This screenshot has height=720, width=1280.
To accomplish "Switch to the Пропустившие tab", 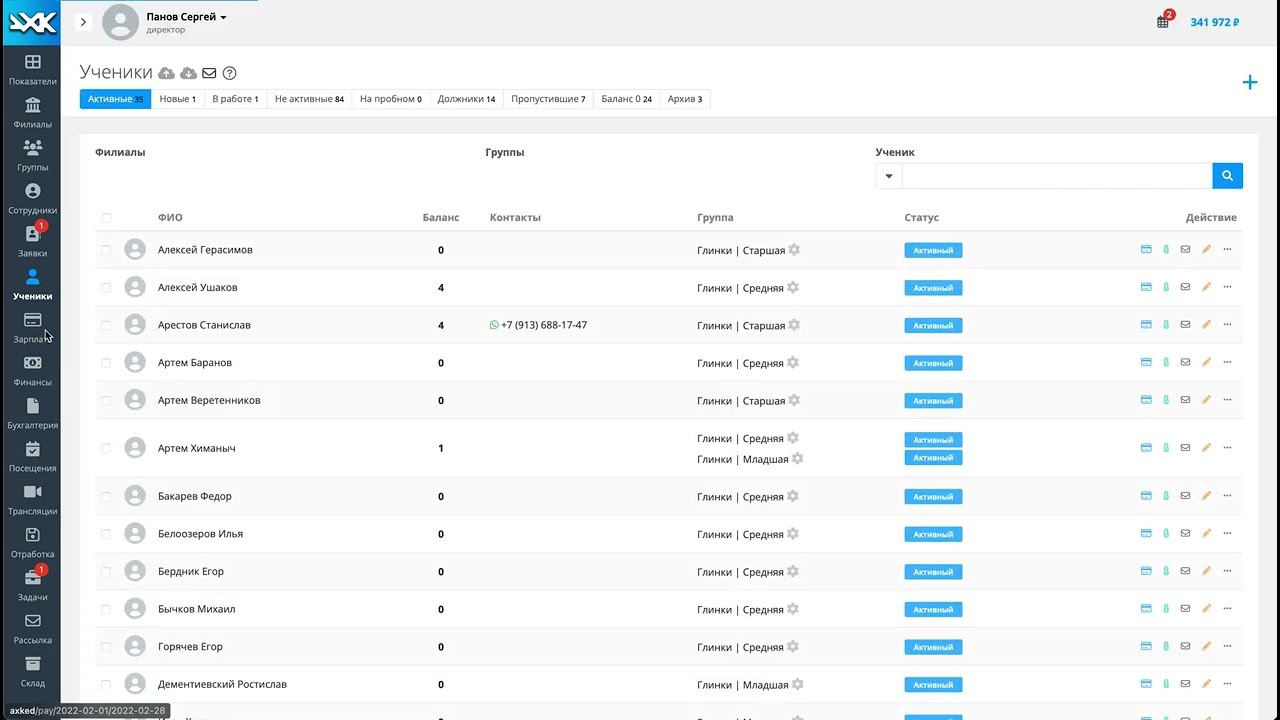I will point(548,99).
